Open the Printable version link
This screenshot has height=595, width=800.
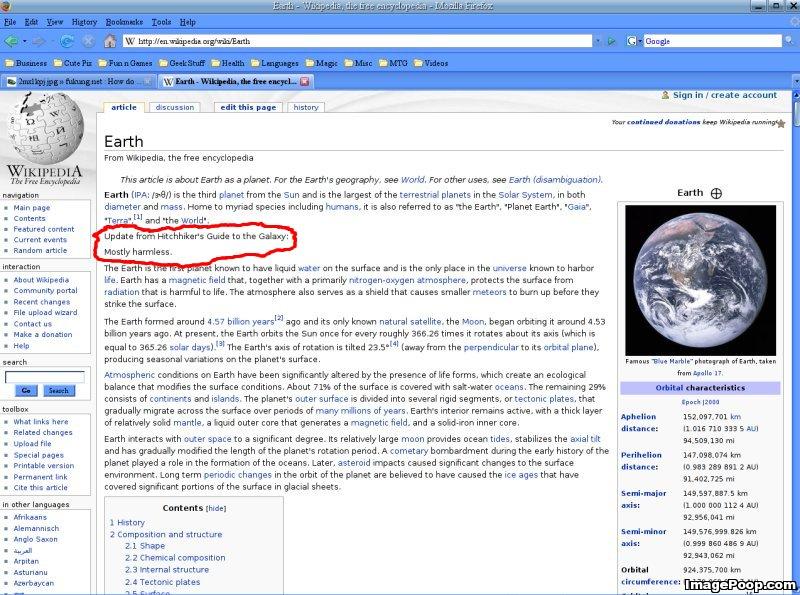44,465
